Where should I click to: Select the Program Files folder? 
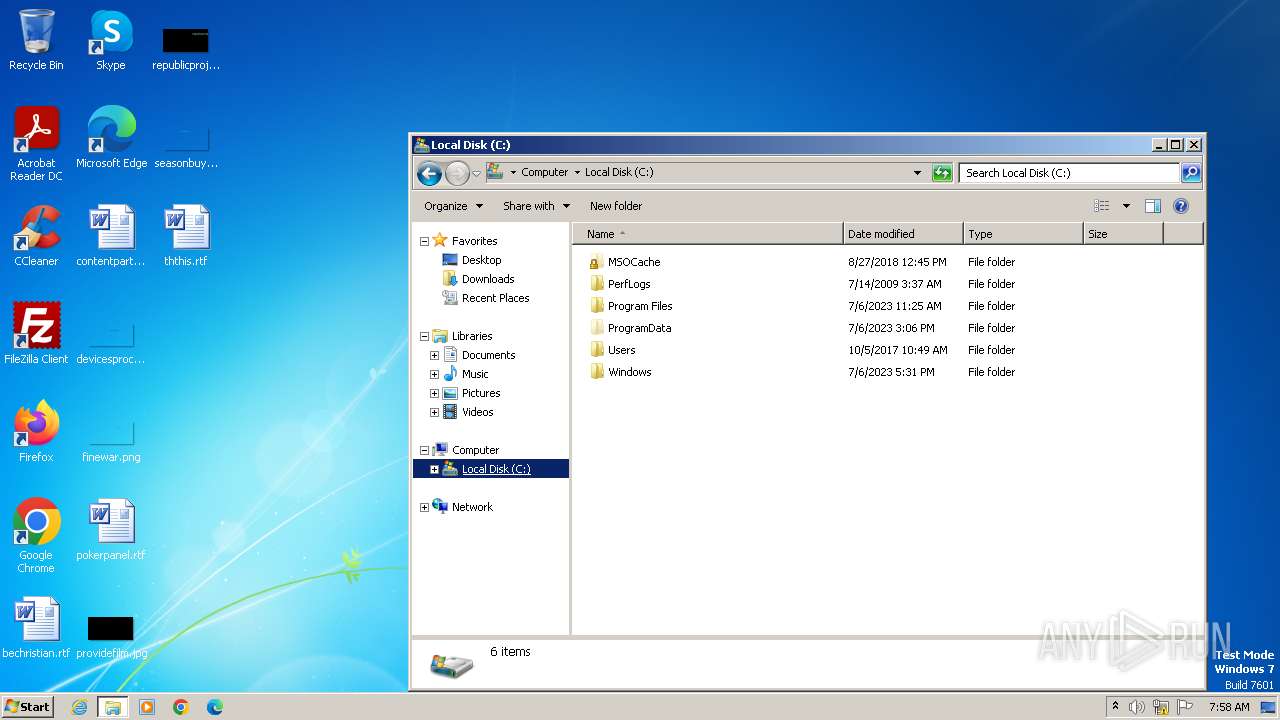click(x=640, y=306)
